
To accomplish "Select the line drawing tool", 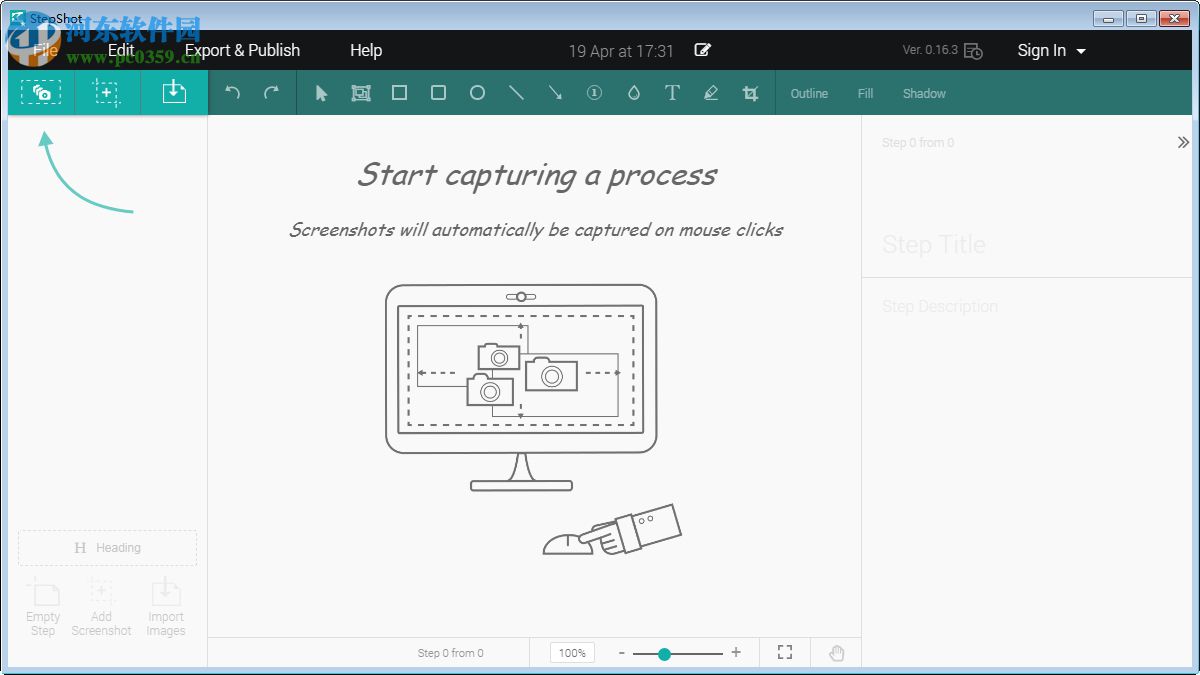I will pos(516,93).
